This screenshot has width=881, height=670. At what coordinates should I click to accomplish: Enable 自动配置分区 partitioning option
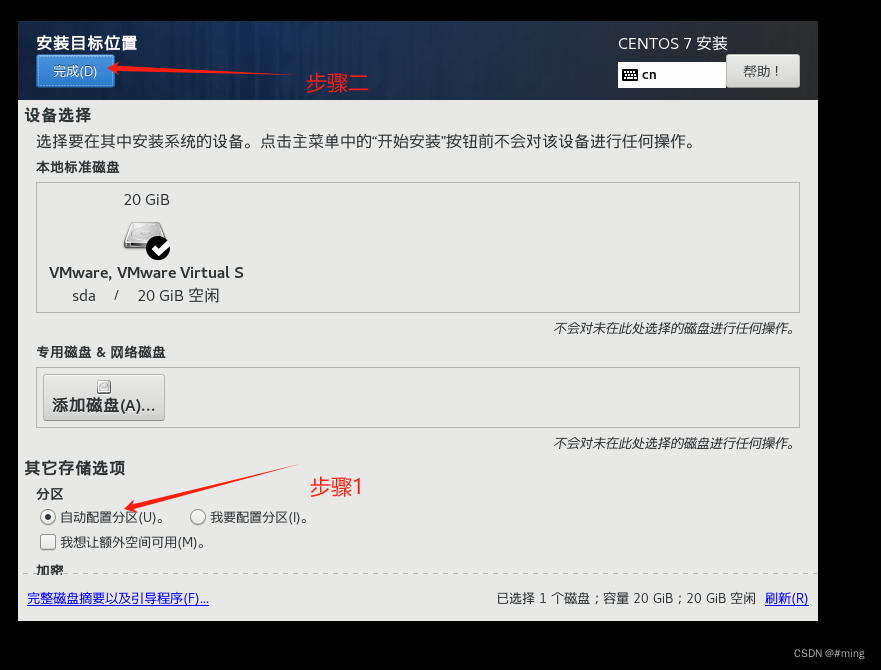tap(47, 517)
